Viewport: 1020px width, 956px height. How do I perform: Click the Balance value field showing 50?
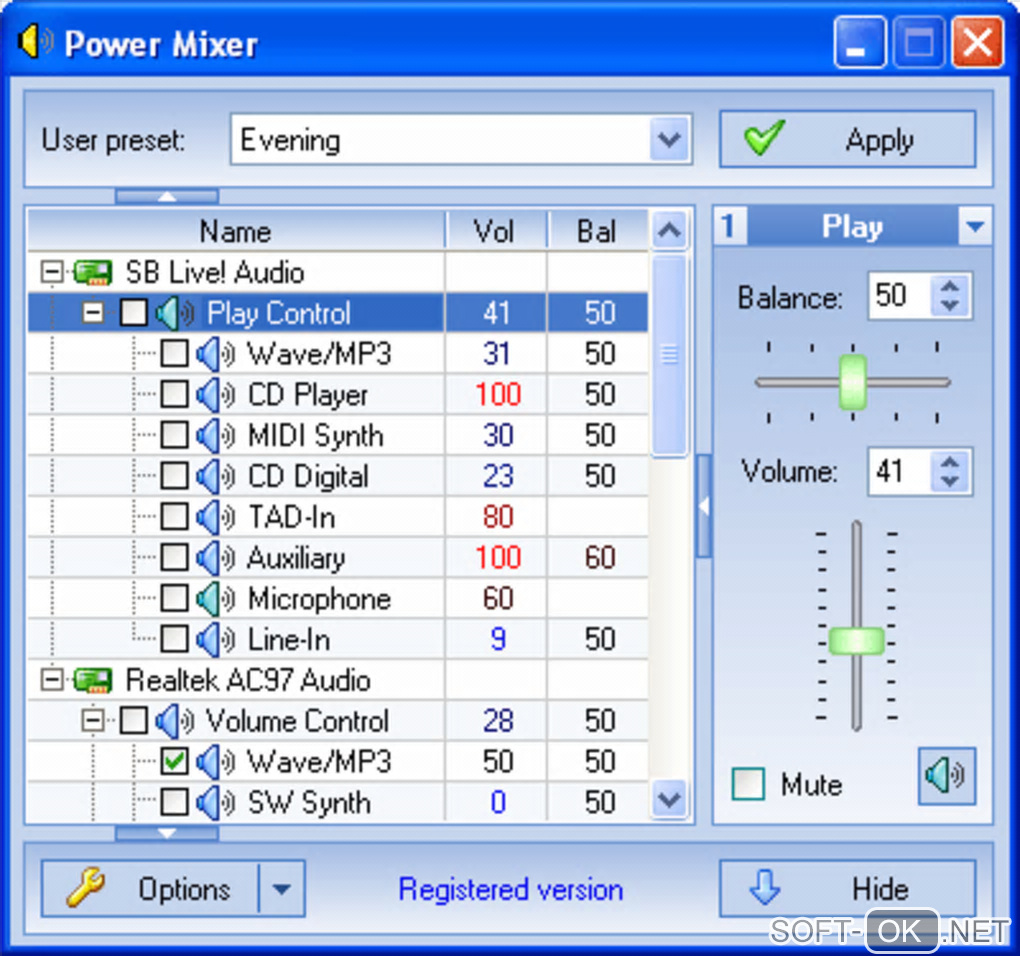[900, 296]
